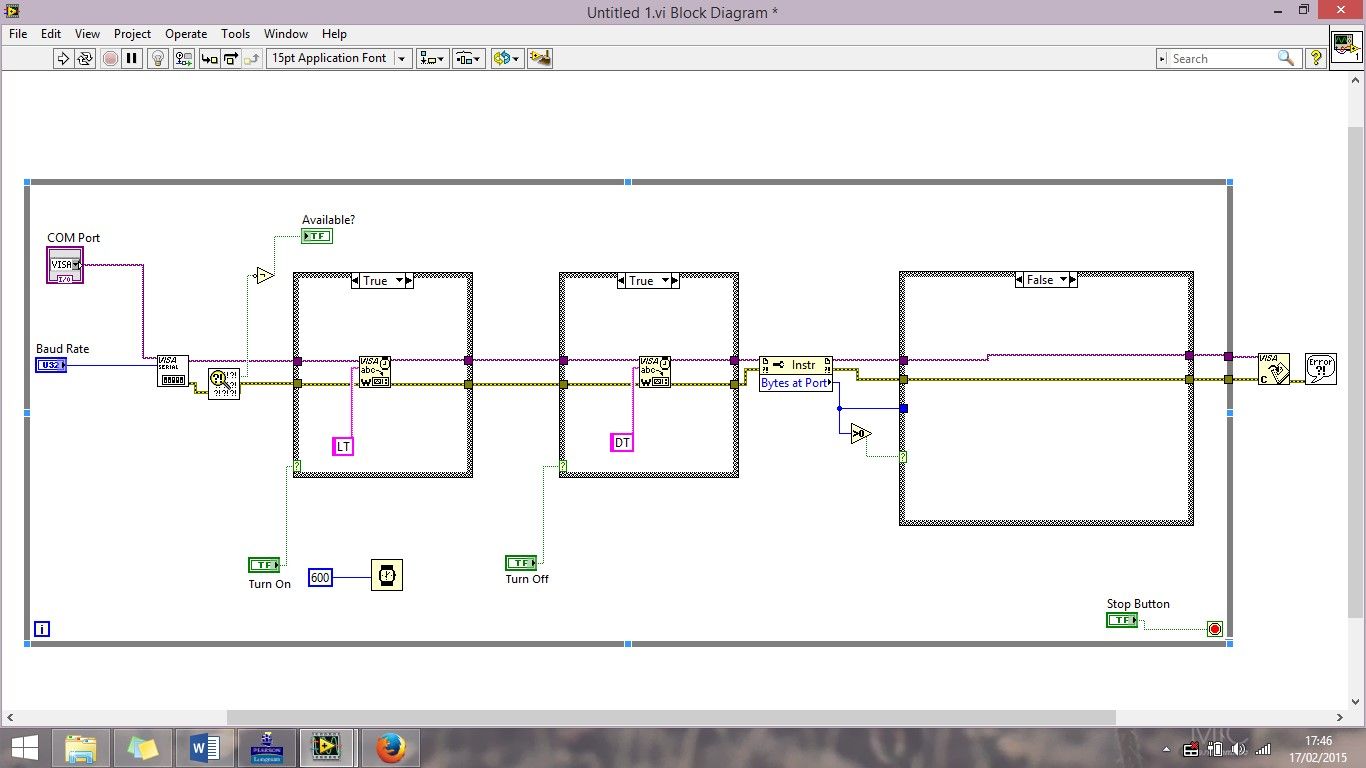Click the Step Over debugging button
Screen dimensions: 1366x768
pyautogui.click(x=230, y=58)
